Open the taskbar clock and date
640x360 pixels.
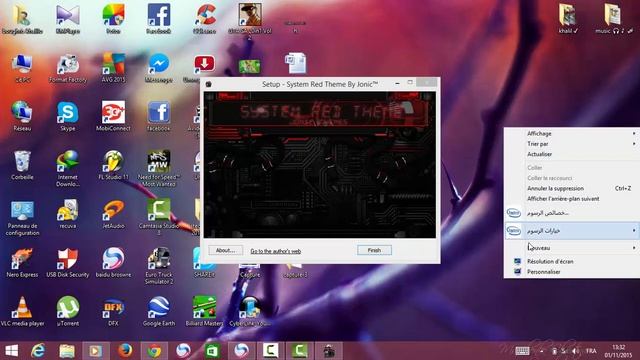[619, 351]
